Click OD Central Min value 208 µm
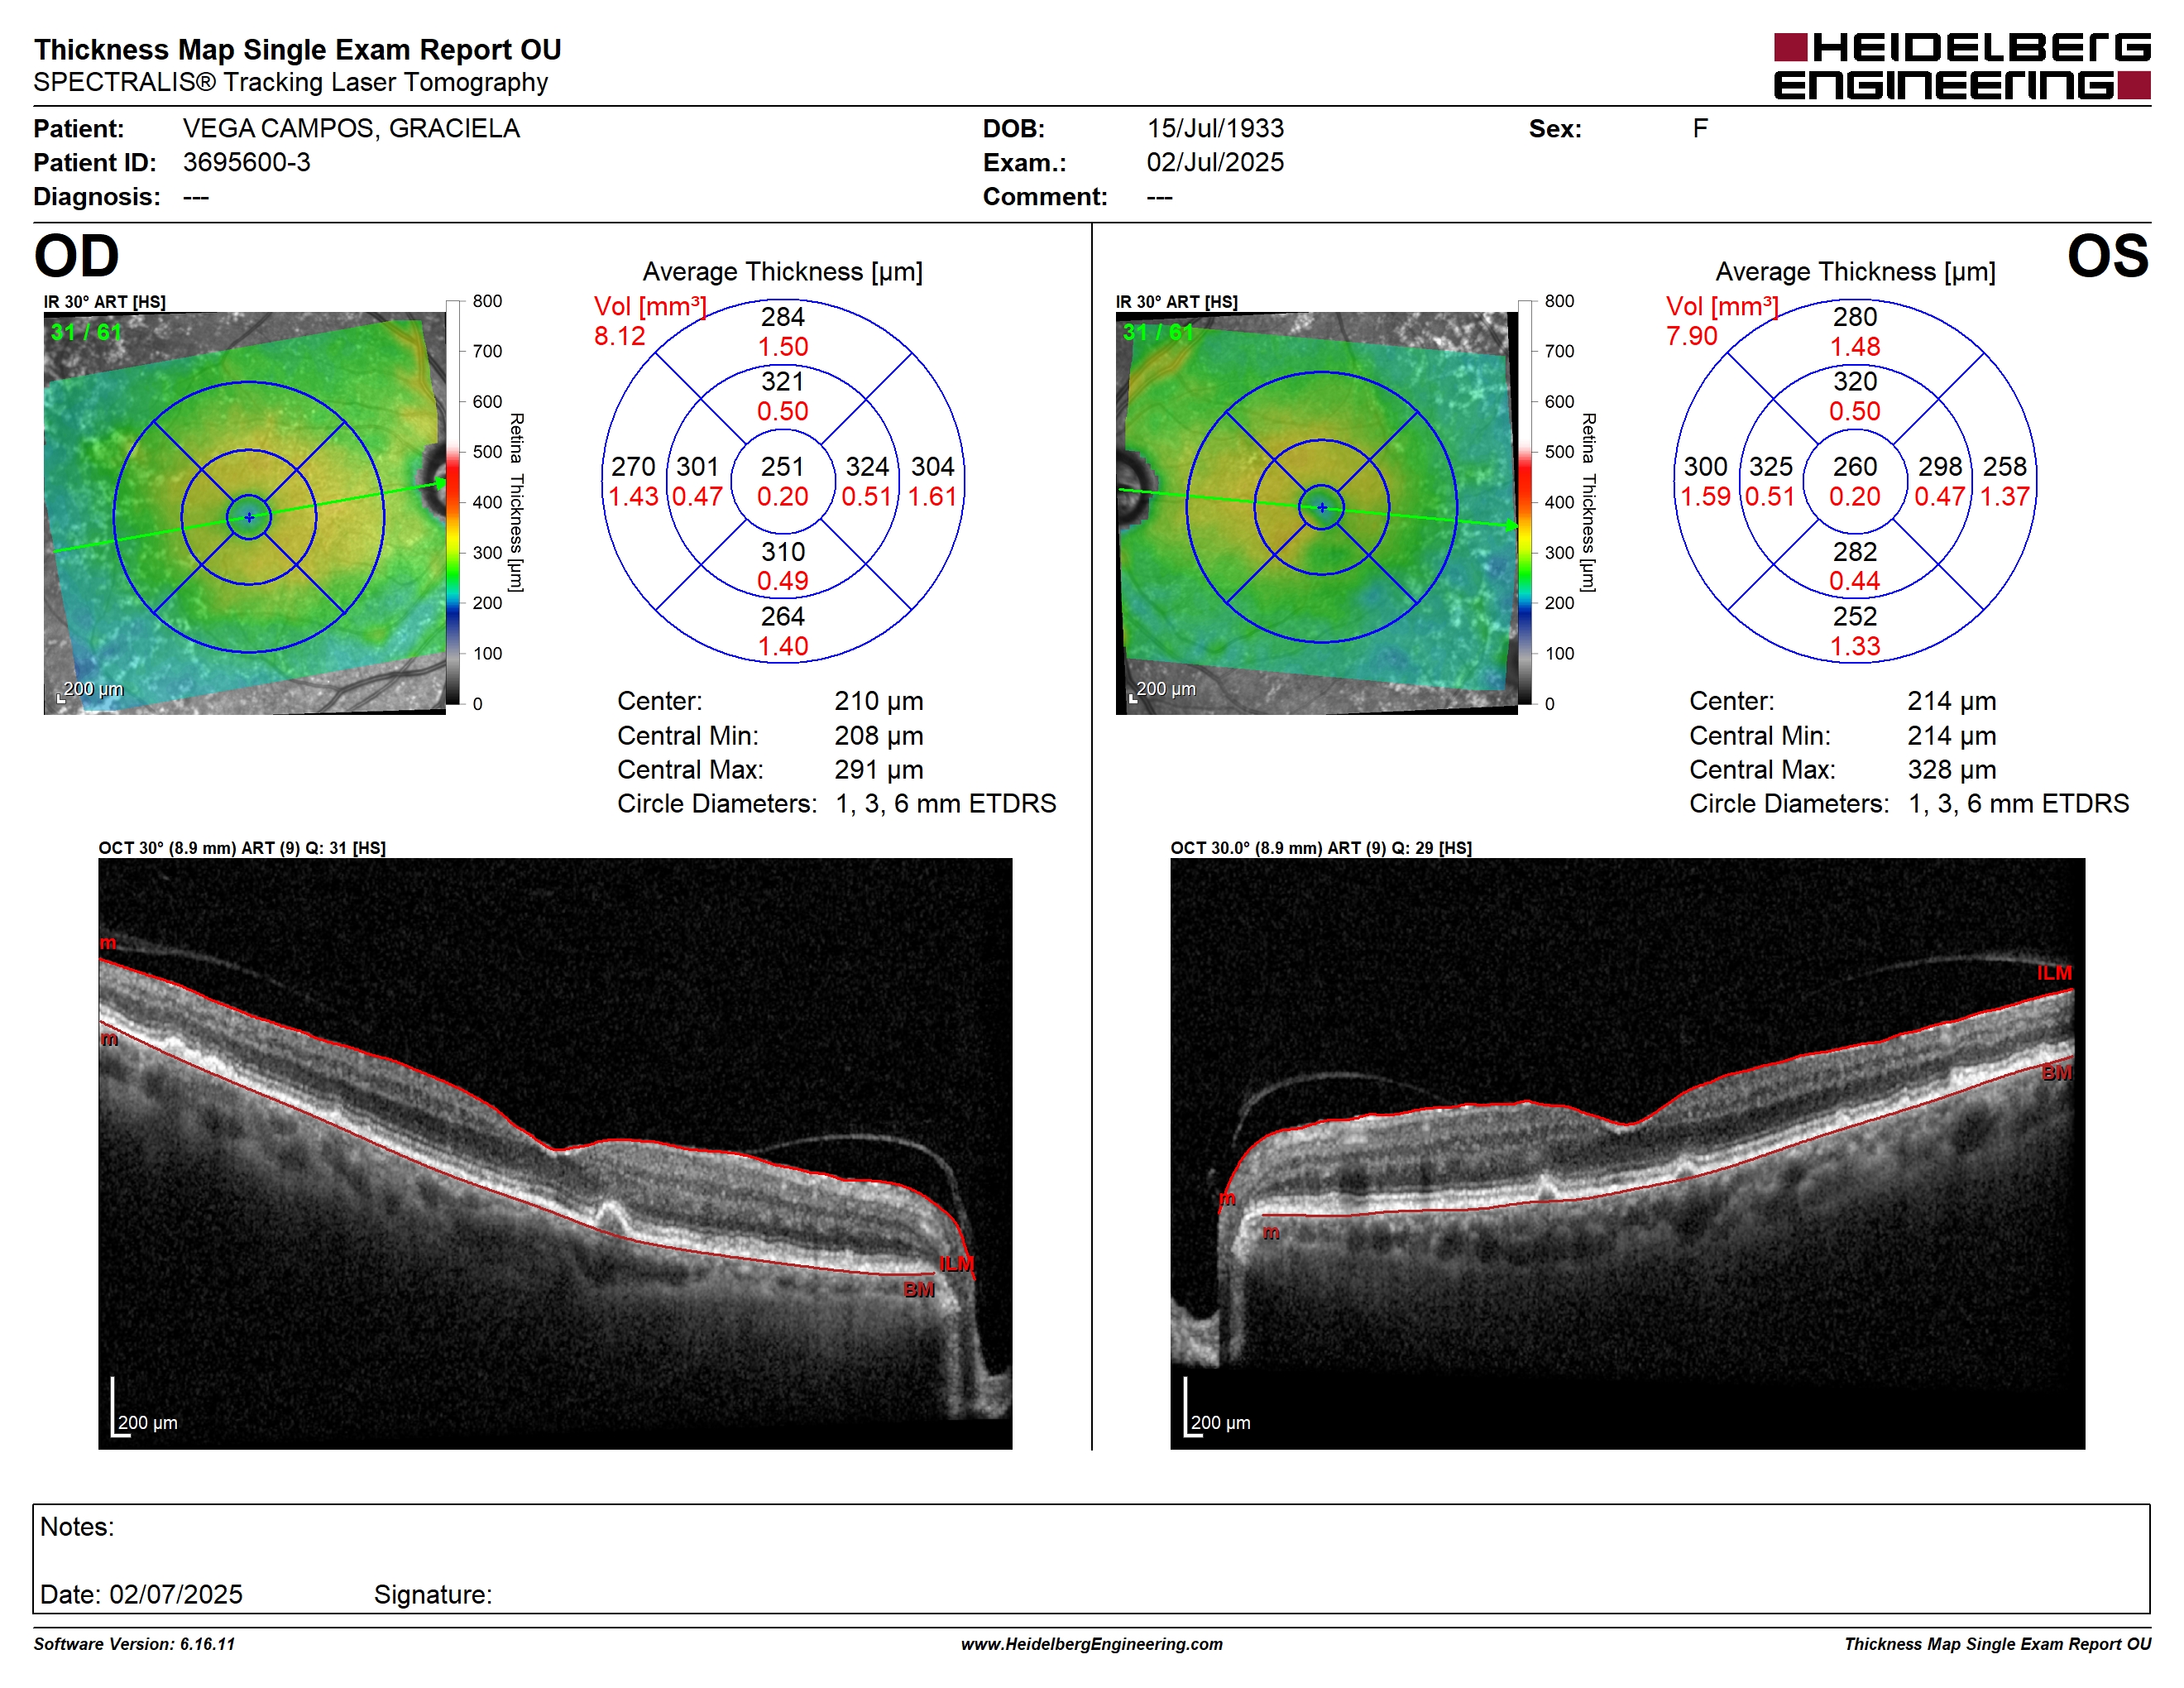 879,736
